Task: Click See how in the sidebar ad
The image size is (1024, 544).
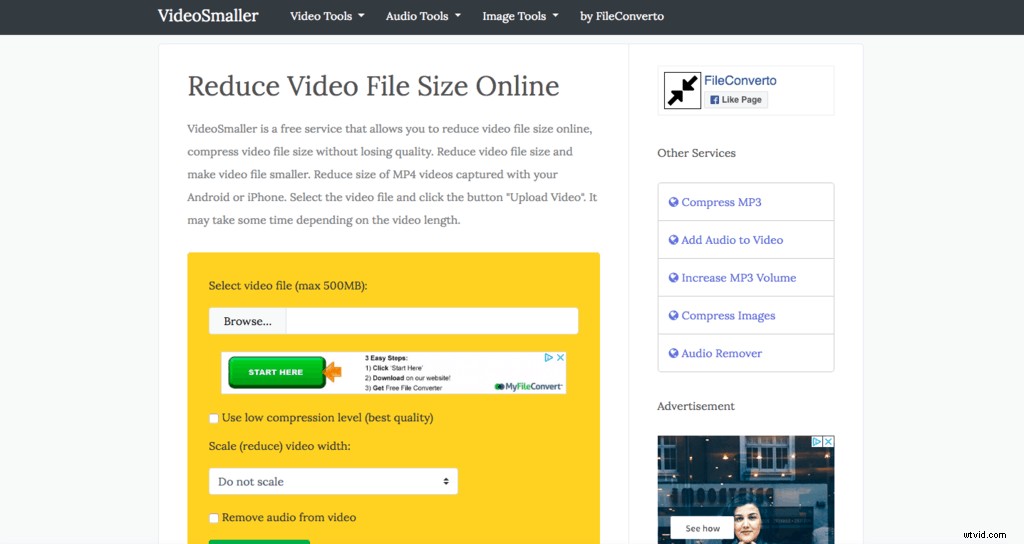Action: point(702,528)
